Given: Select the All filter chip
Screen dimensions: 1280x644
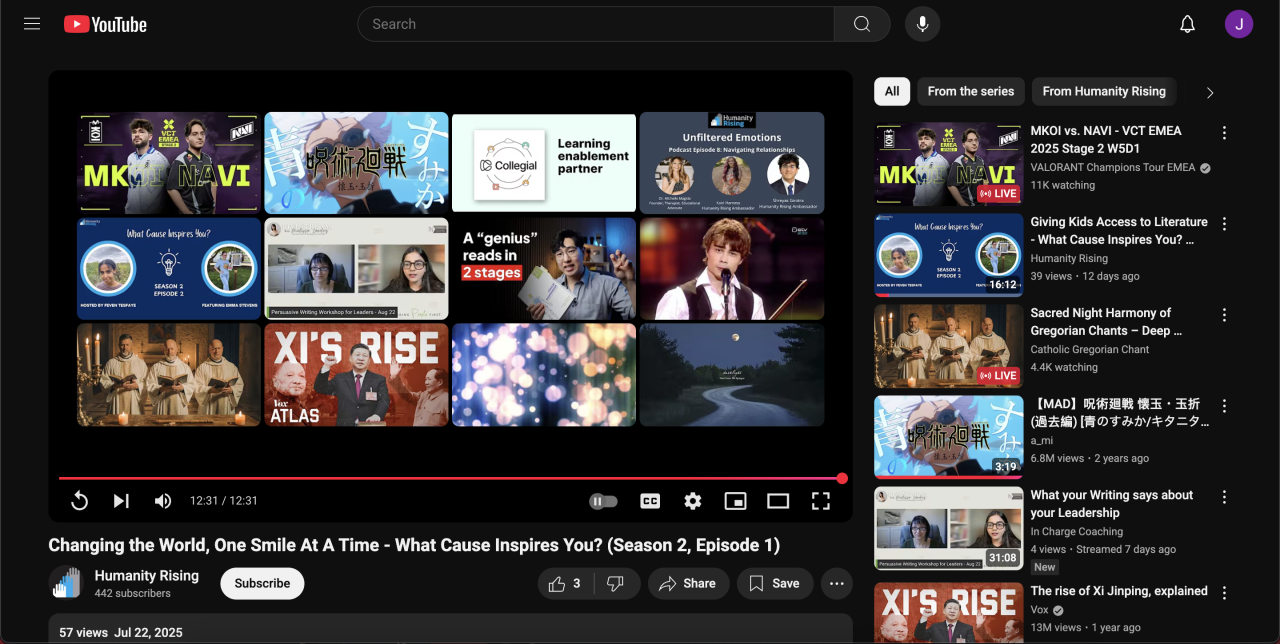Looking at the screenshot, I should point(892,91).
